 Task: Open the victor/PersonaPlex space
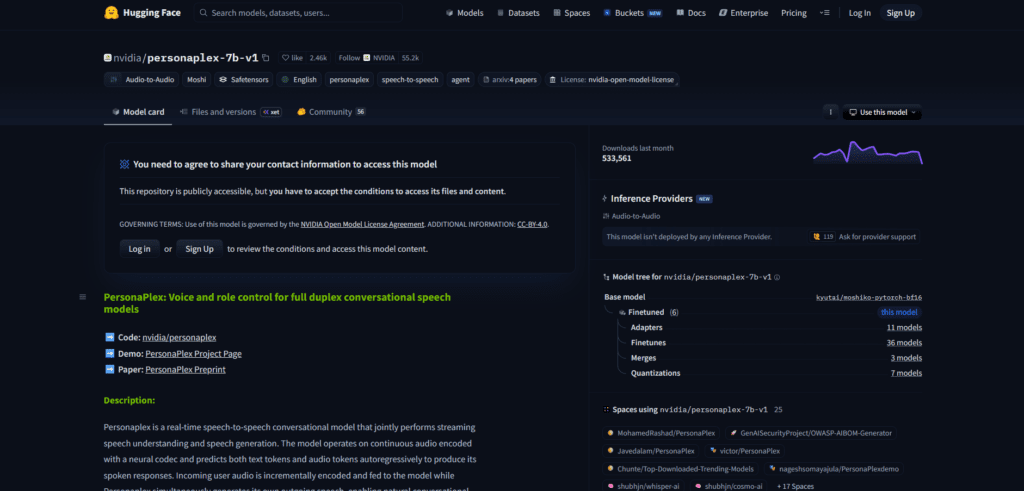[744, 451]
